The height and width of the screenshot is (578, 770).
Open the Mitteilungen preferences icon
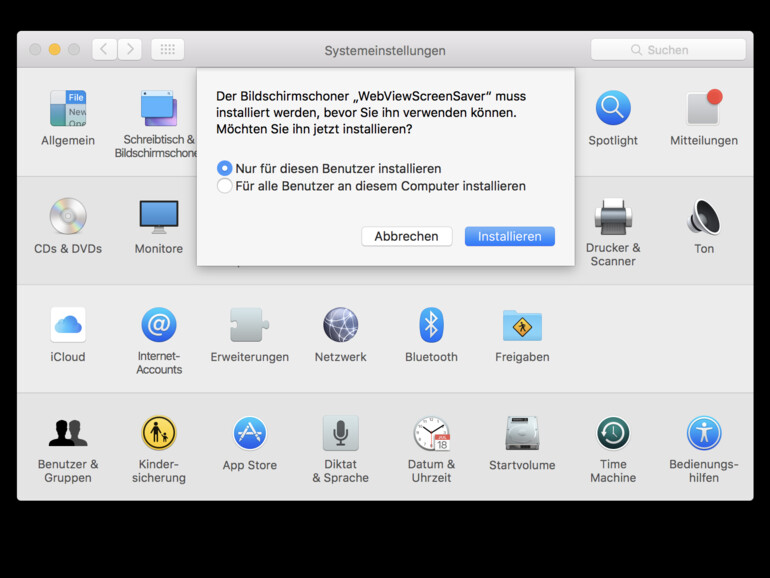[x=704, y=108]
